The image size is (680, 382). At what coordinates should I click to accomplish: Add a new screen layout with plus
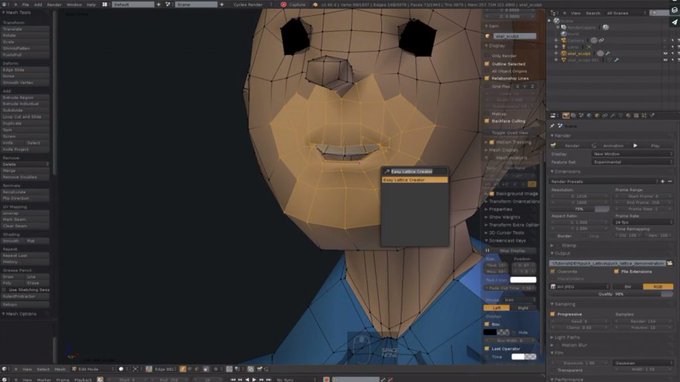click(158, 4)
